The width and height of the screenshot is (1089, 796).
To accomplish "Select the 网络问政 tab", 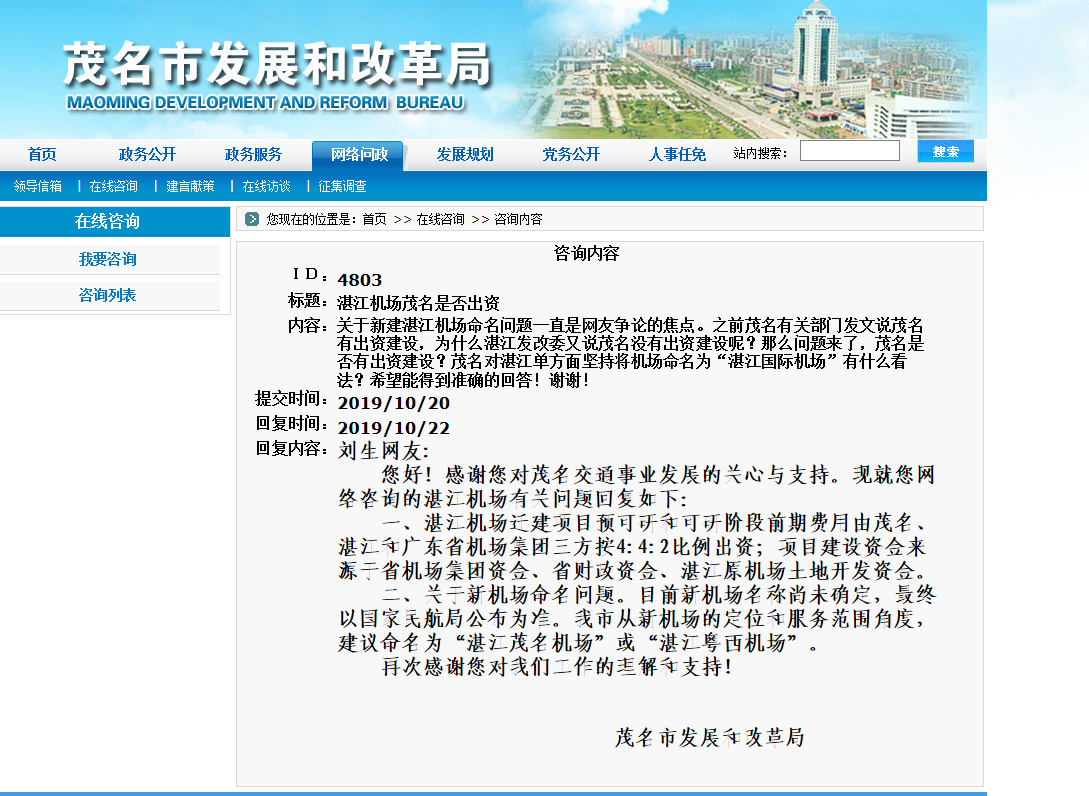I will click(358, 155).
